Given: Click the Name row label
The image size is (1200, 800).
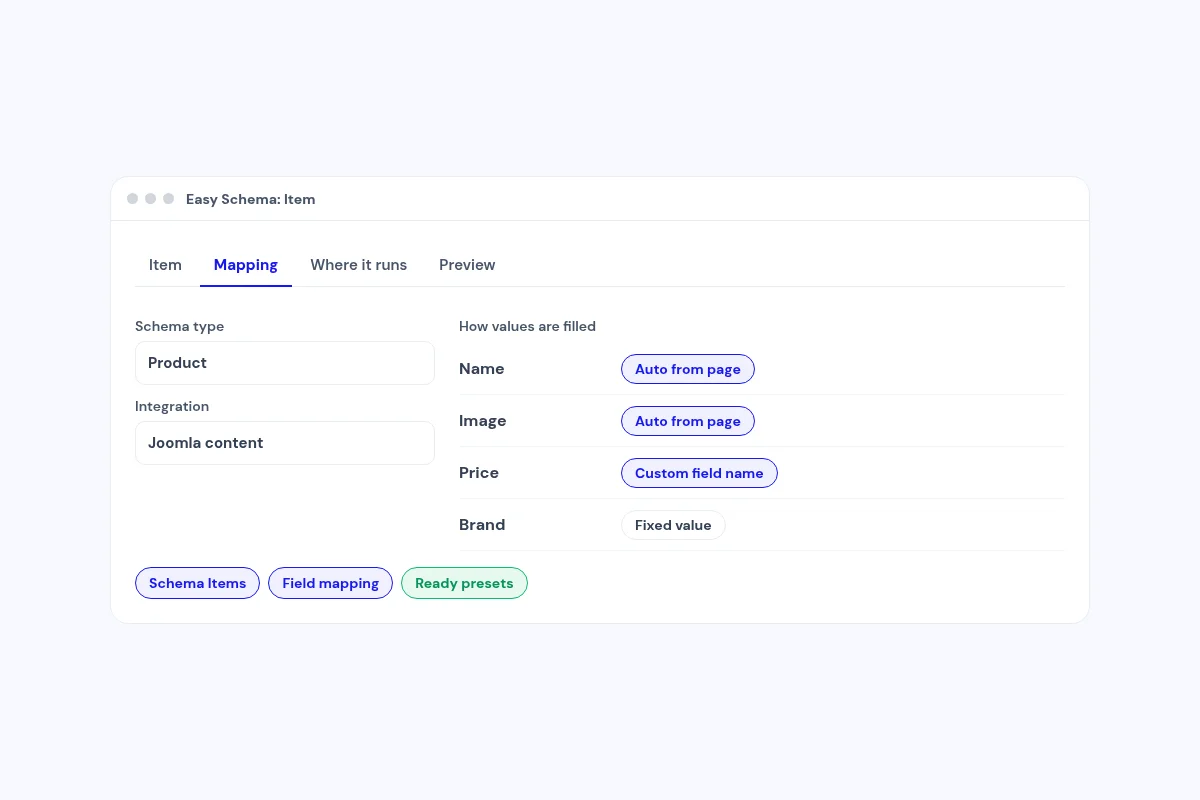Looking at the screenshot, I should [x=482, y=369].
